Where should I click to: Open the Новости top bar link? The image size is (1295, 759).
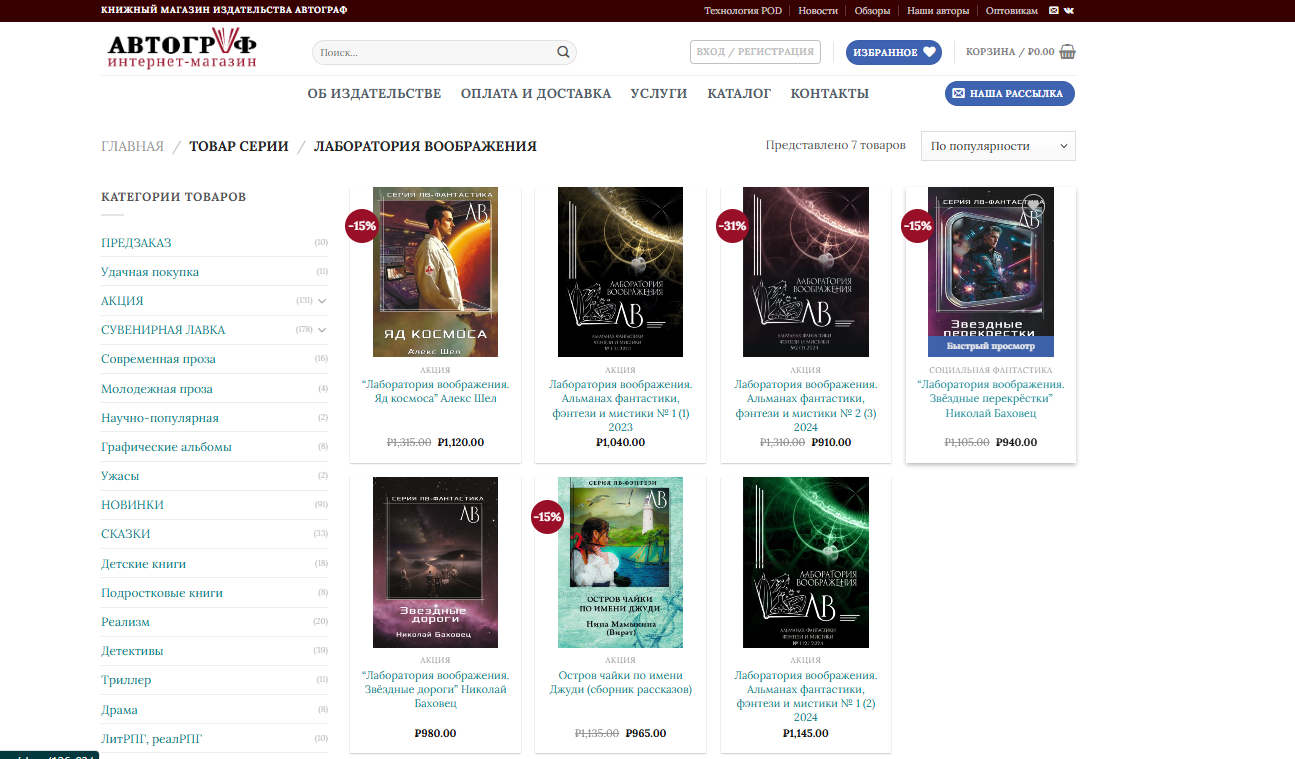pyautogui.click(x=818, y=10)
